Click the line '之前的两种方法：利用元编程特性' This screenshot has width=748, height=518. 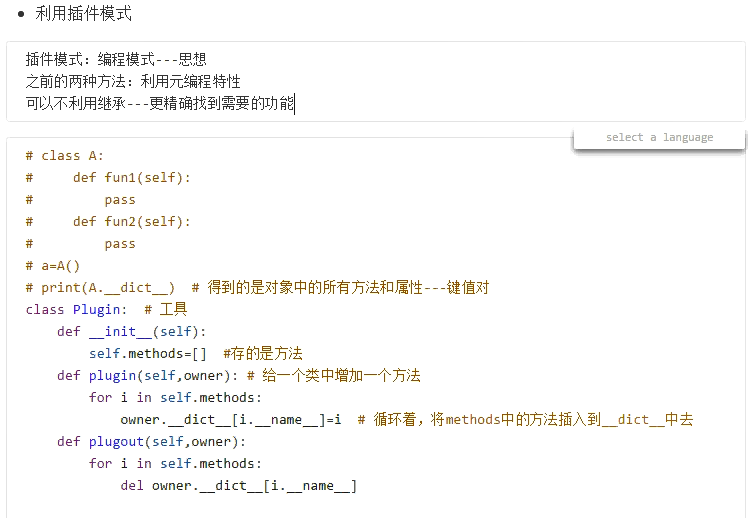click(133, 81)
